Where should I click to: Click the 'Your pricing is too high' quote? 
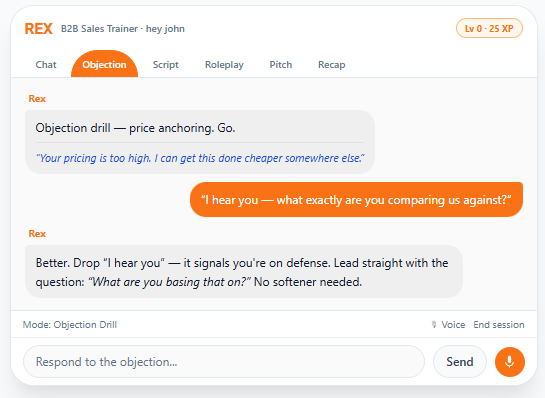(x=200, y=158)
